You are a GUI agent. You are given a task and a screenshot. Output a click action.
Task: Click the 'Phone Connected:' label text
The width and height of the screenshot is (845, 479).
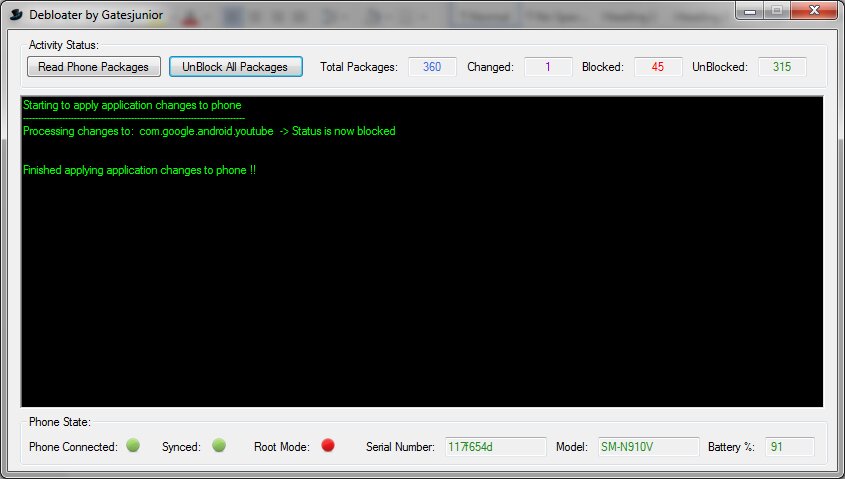73,447
